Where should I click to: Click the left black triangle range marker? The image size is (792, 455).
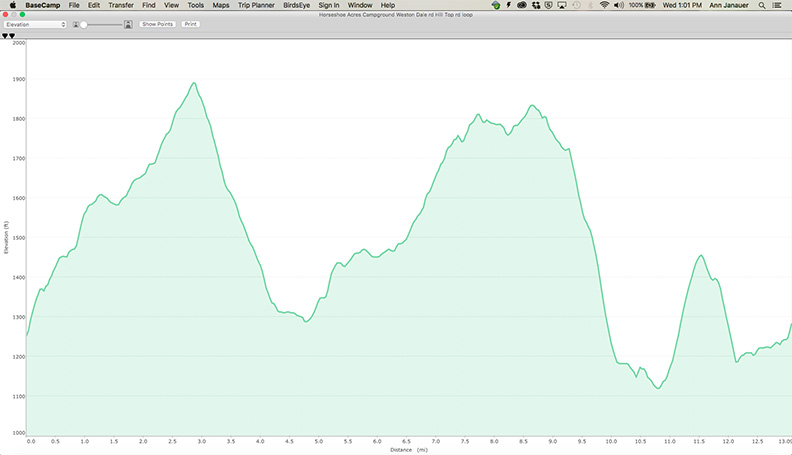[x=5, y=35]
